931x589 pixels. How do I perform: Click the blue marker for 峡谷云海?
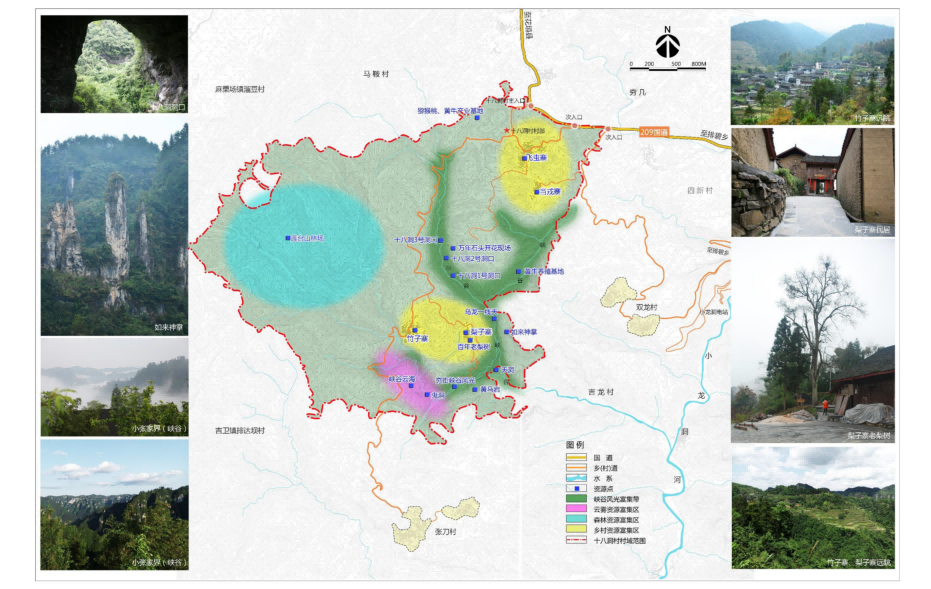tap(411, 385)
